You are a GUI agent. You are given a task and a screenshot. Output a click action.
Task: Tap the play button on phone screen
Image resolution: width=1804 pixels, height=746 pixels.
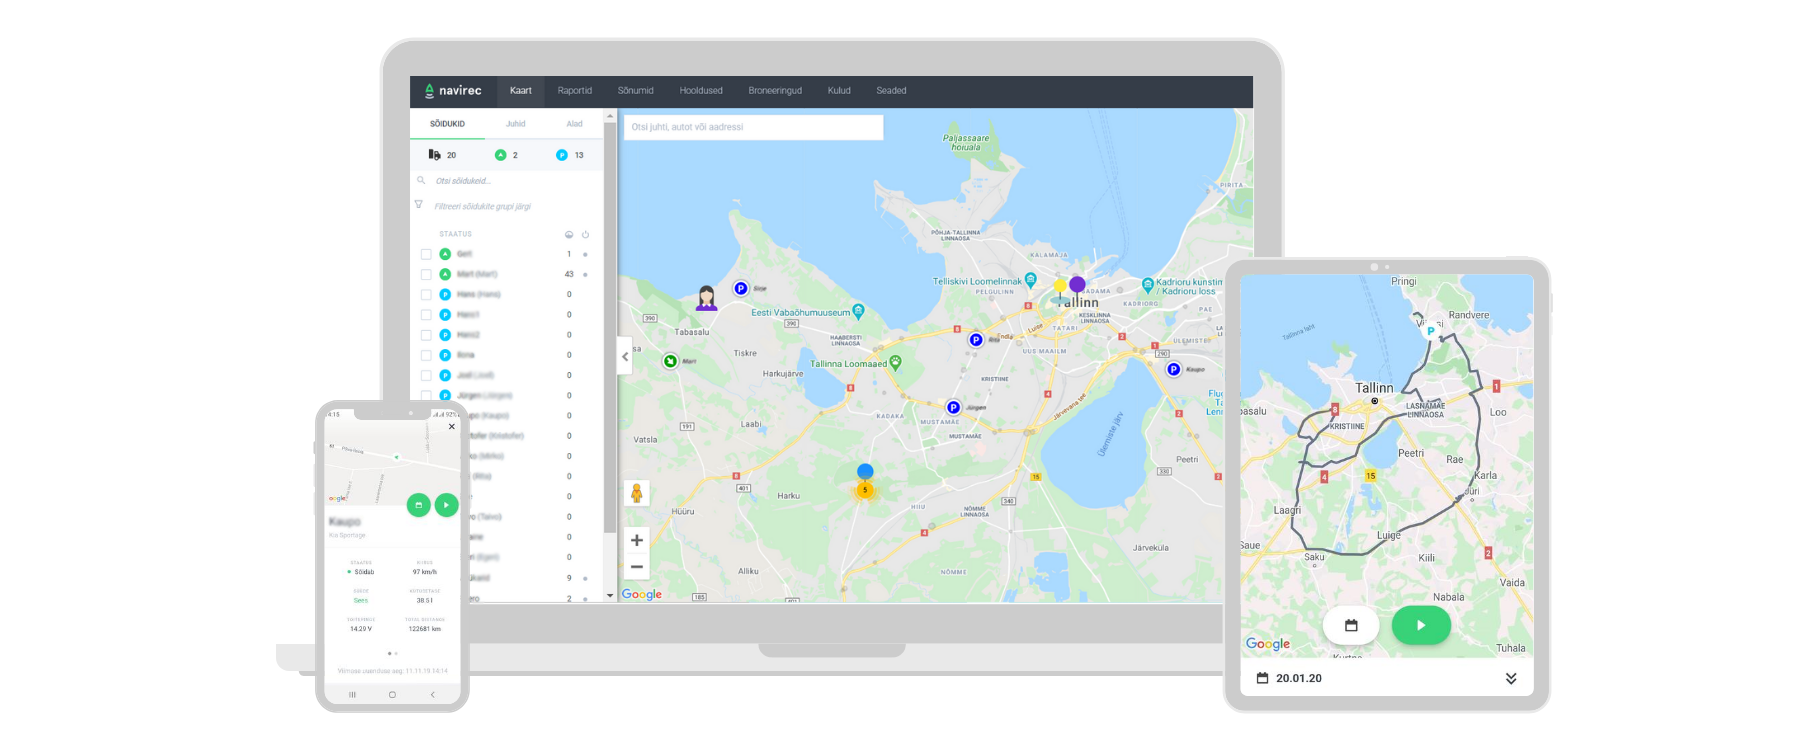tap(446, 505)
